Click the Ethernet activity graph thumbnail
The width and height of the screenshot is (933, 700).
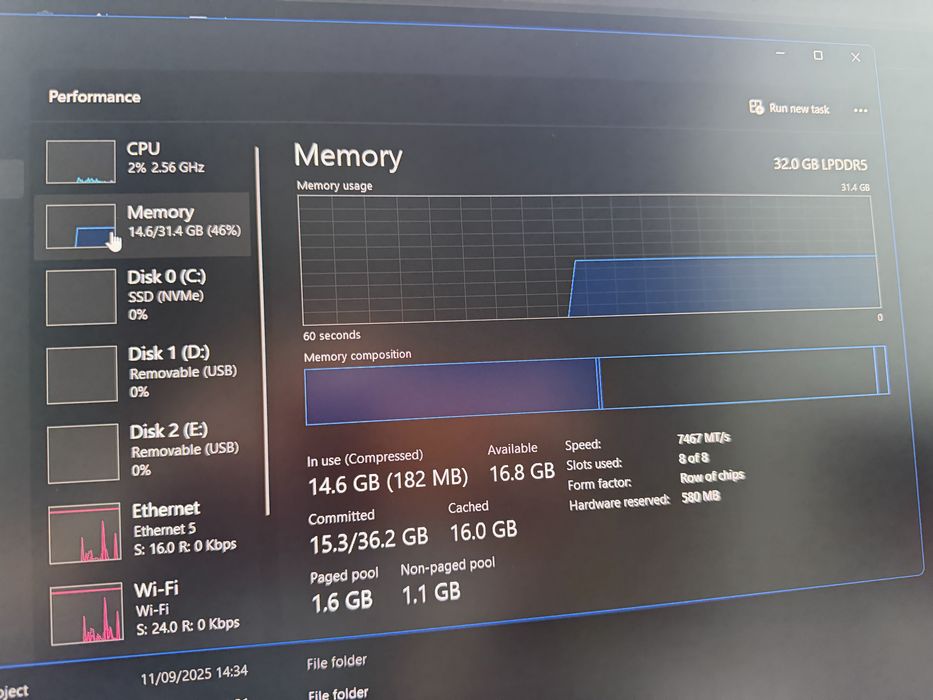(x=85, y=533)
